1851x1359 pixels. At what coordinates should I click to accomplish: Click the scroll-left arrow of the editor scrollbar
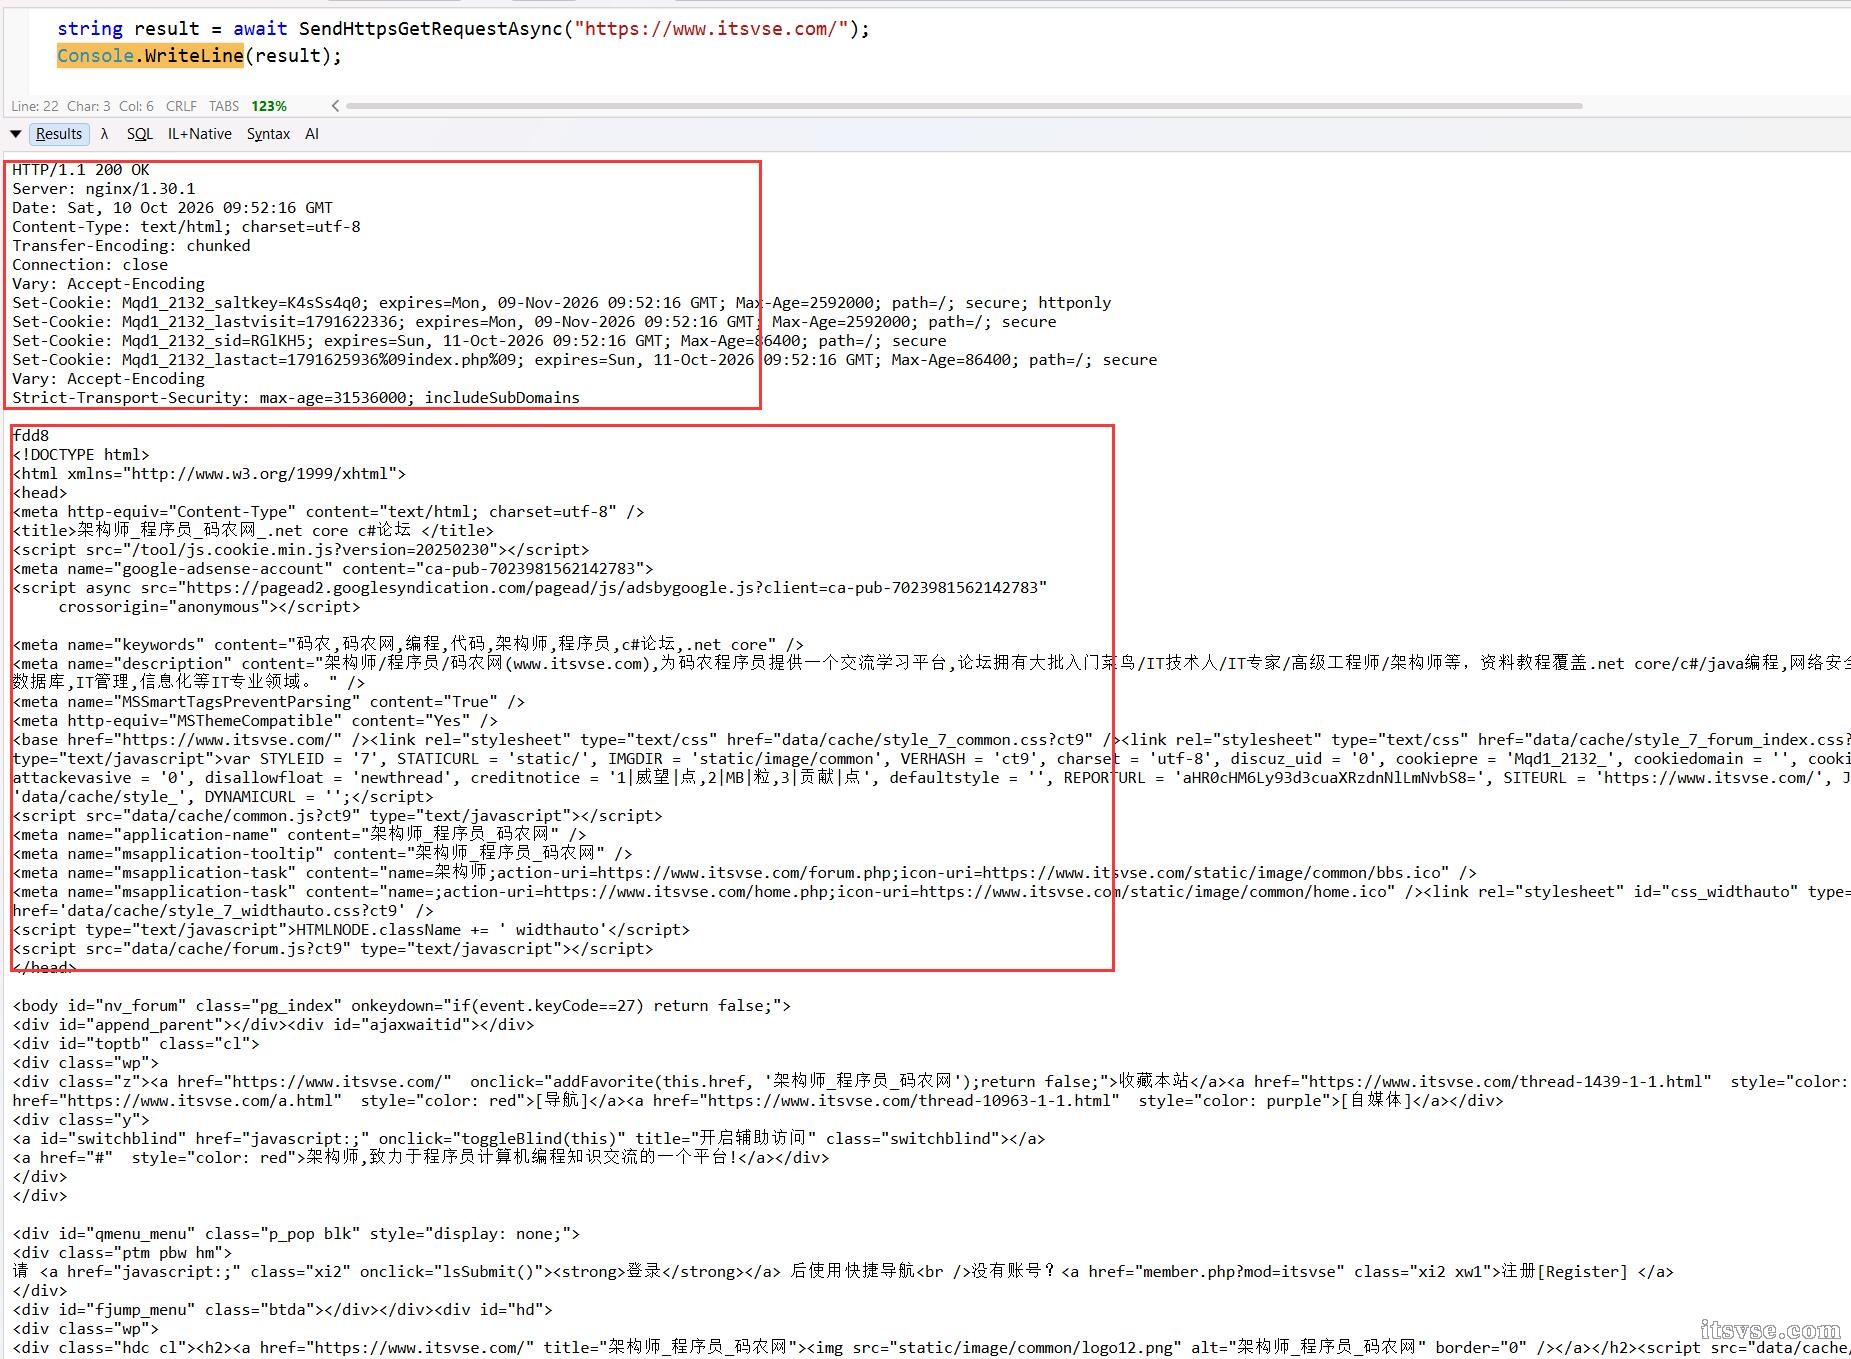click(x=335, y=105)
